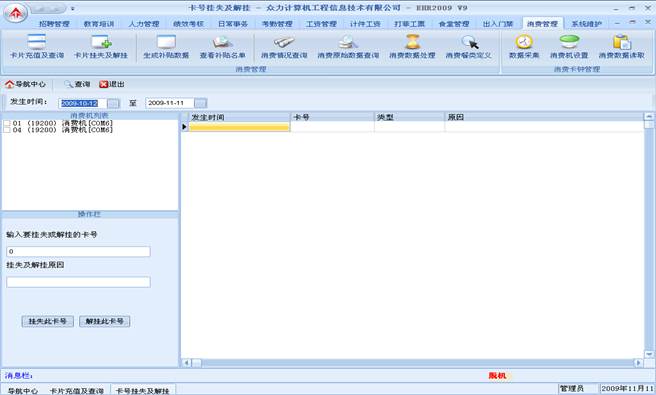
Task: Switch to 出入门禁 ribbon tab
Action: point(498,24)
